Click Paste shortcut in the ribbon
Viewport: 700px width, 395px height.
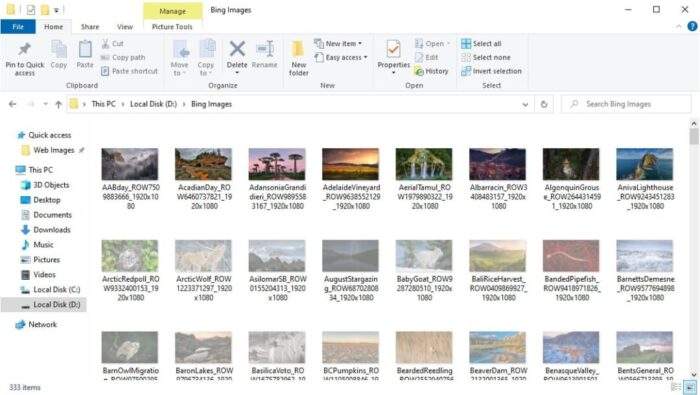[x=129, y=71]
